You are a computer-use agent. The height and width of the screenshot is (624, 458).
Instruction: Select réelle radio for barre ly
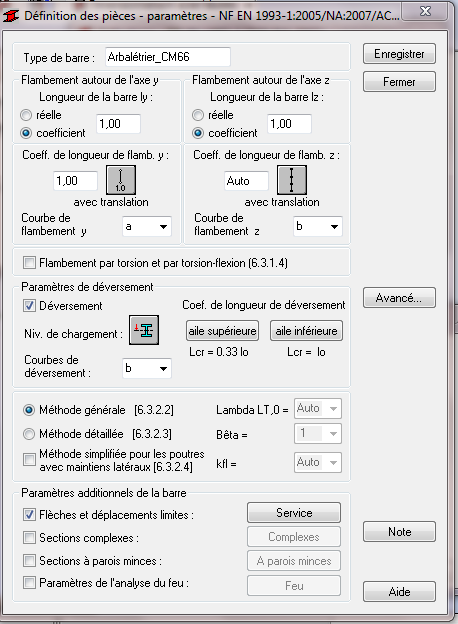(x=26, y=115)
